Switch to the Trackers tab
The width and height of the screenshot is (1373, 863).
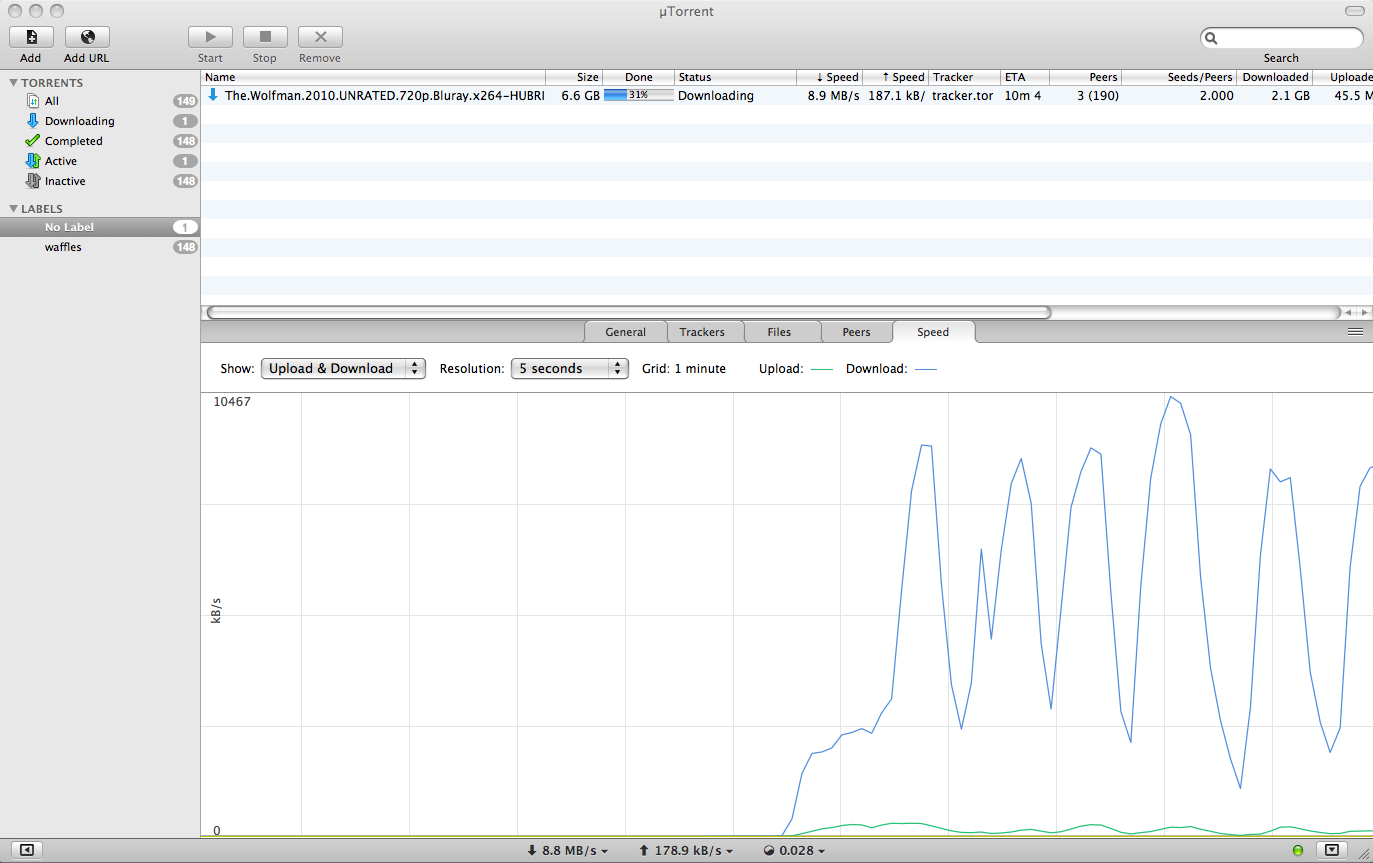tap(701, 332)
